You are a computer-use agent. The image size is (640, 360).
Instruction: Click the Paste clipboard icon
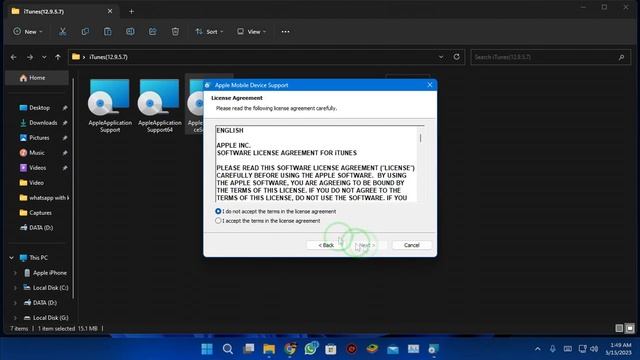click(107, 31)
